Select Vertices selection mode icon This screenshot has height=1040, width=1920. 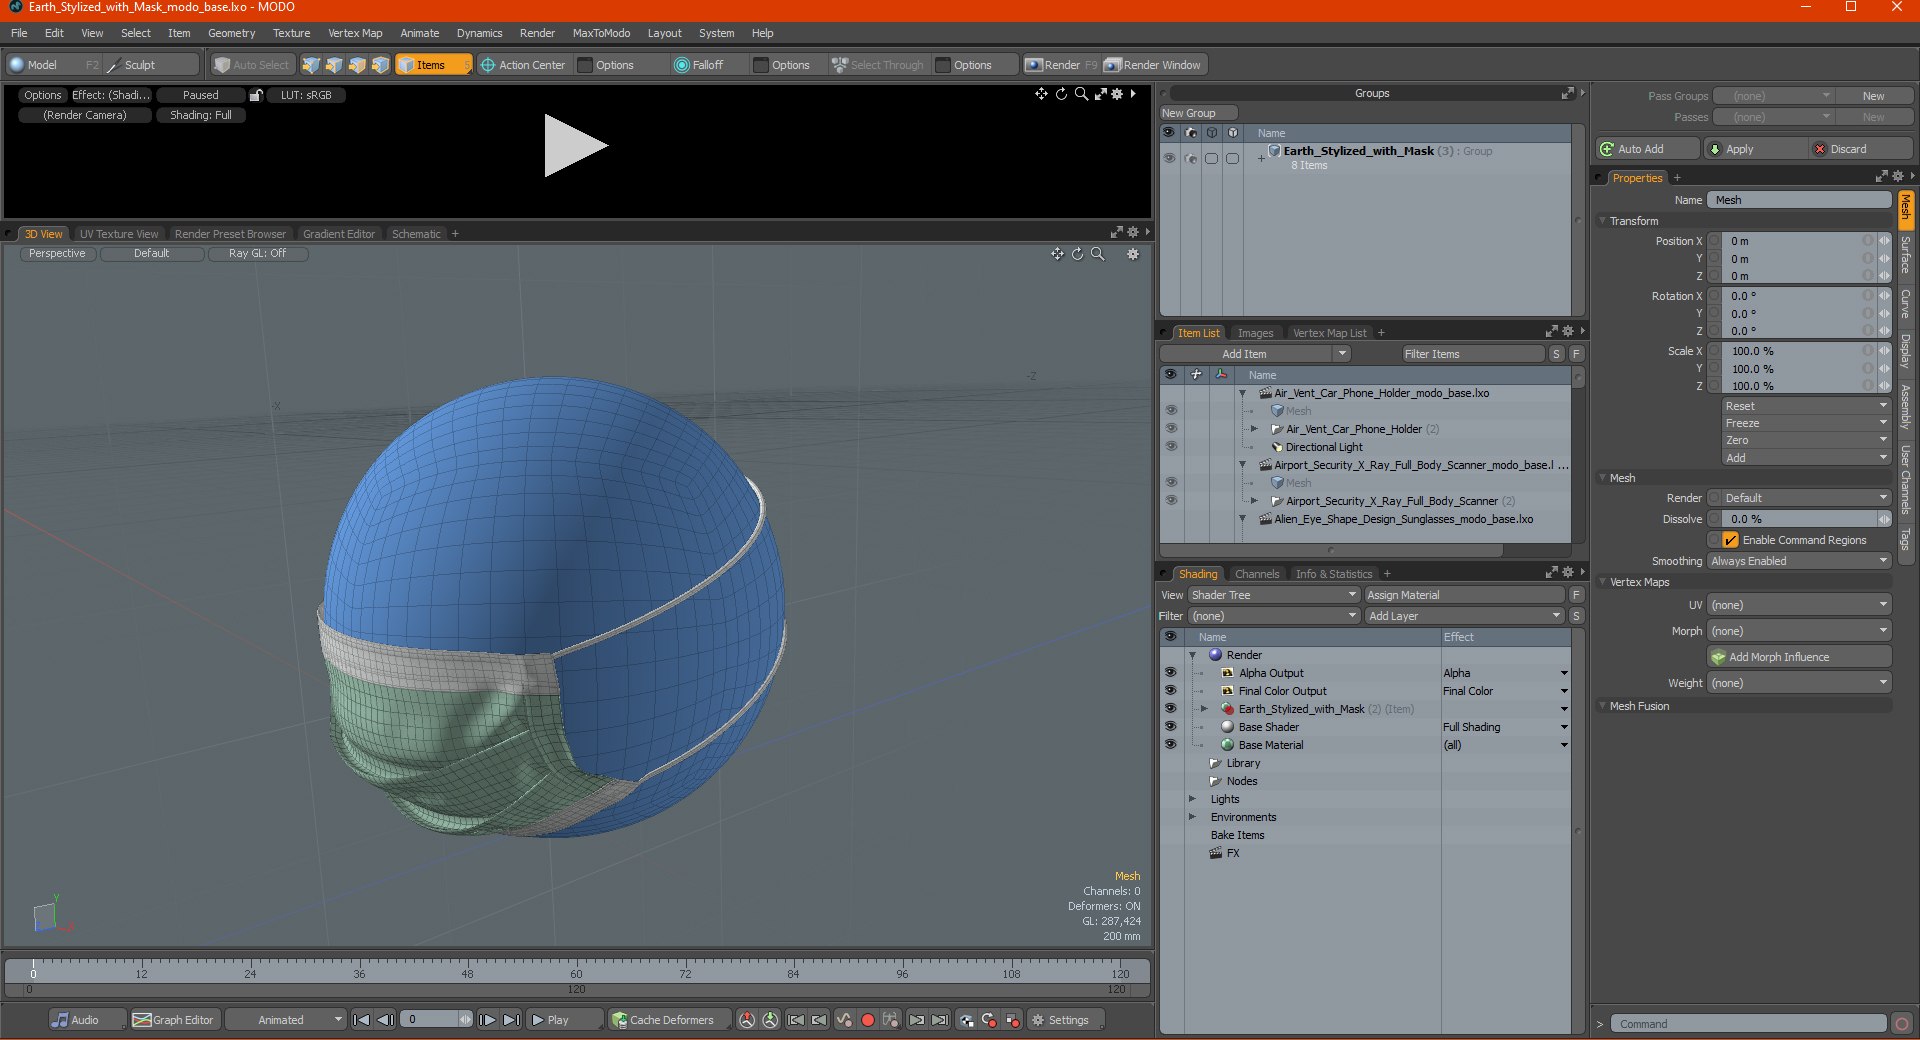click(311, 65)
